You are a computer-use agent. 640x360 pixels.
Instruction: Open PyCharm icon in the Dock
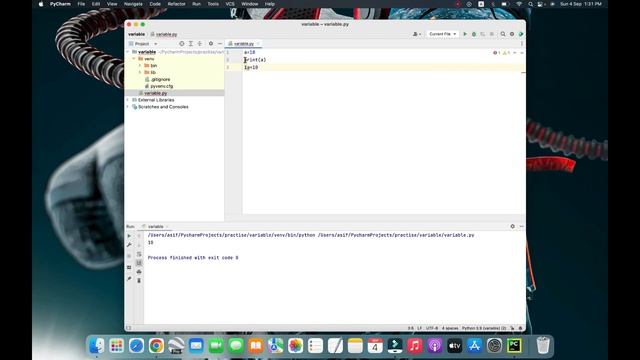tap(514, 346)
